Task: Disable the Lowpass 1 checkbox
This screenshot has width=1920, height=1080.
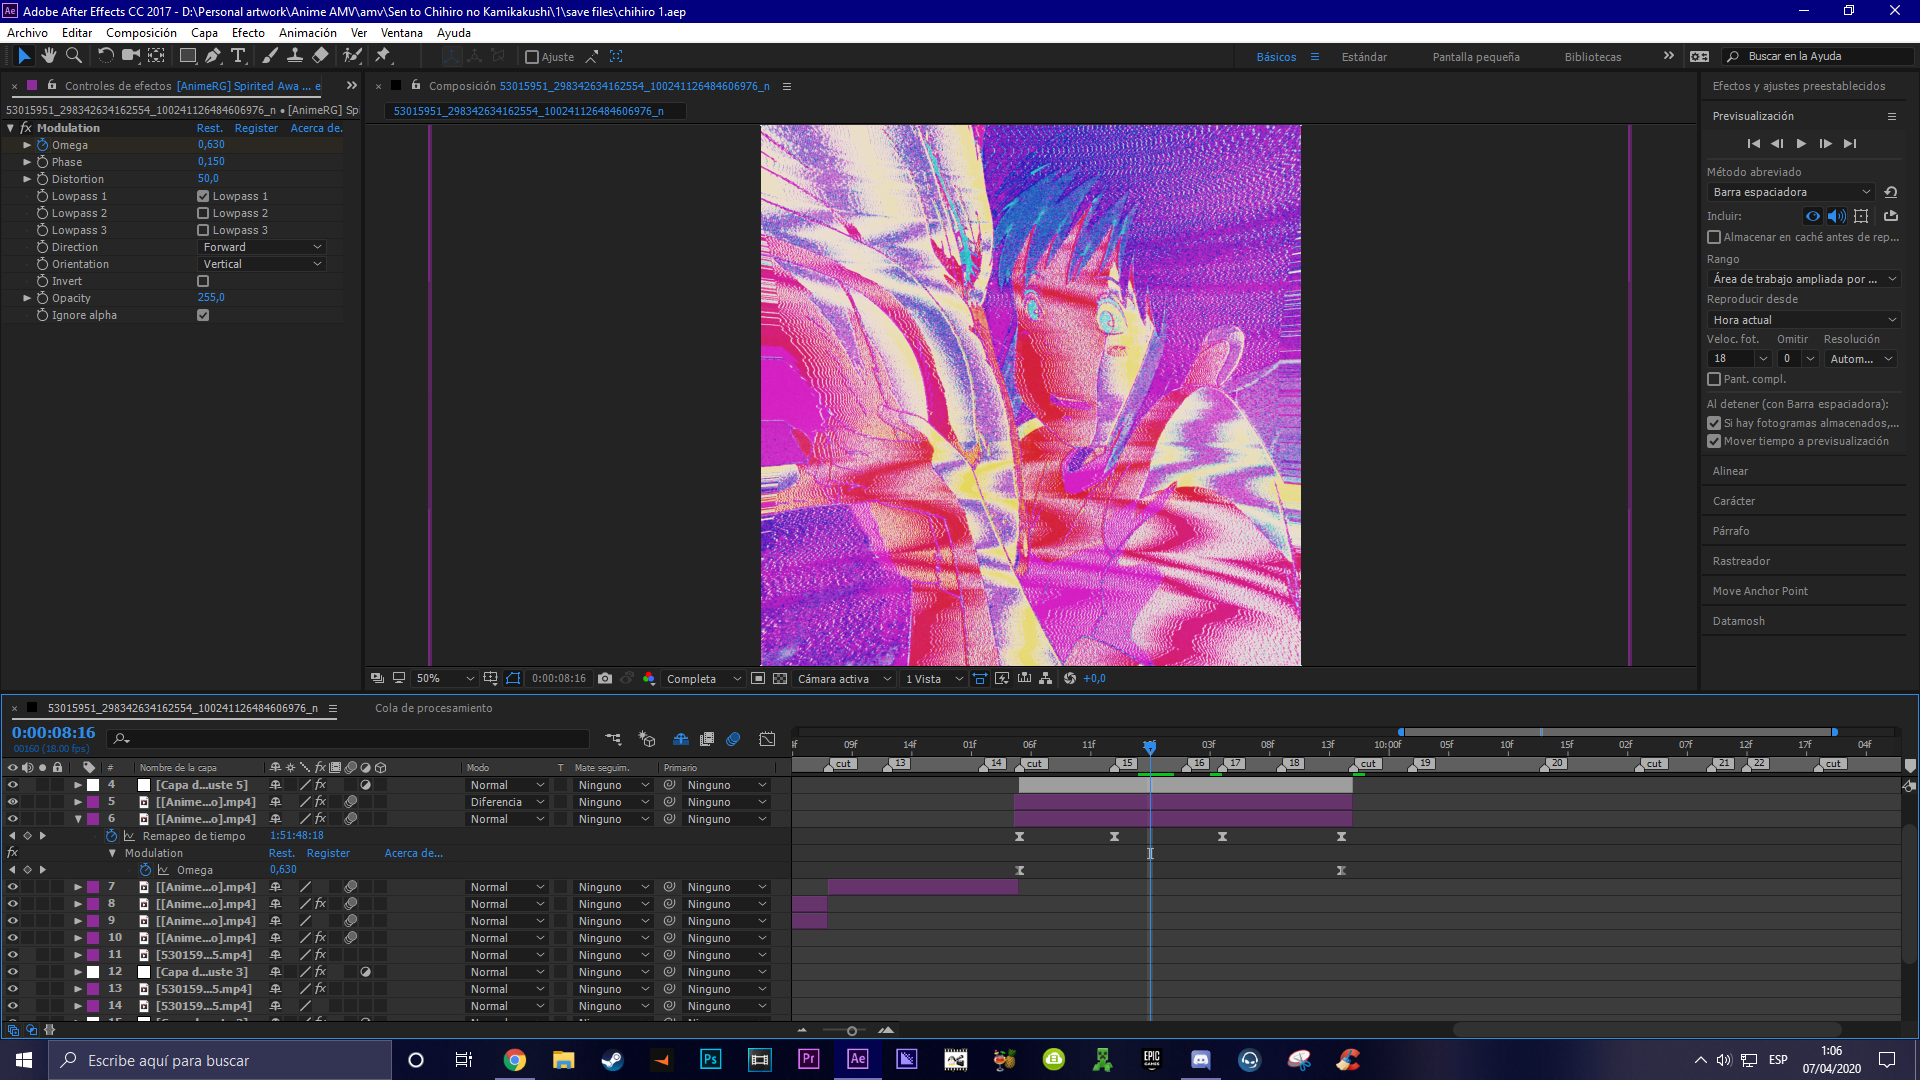Action: 202,195
